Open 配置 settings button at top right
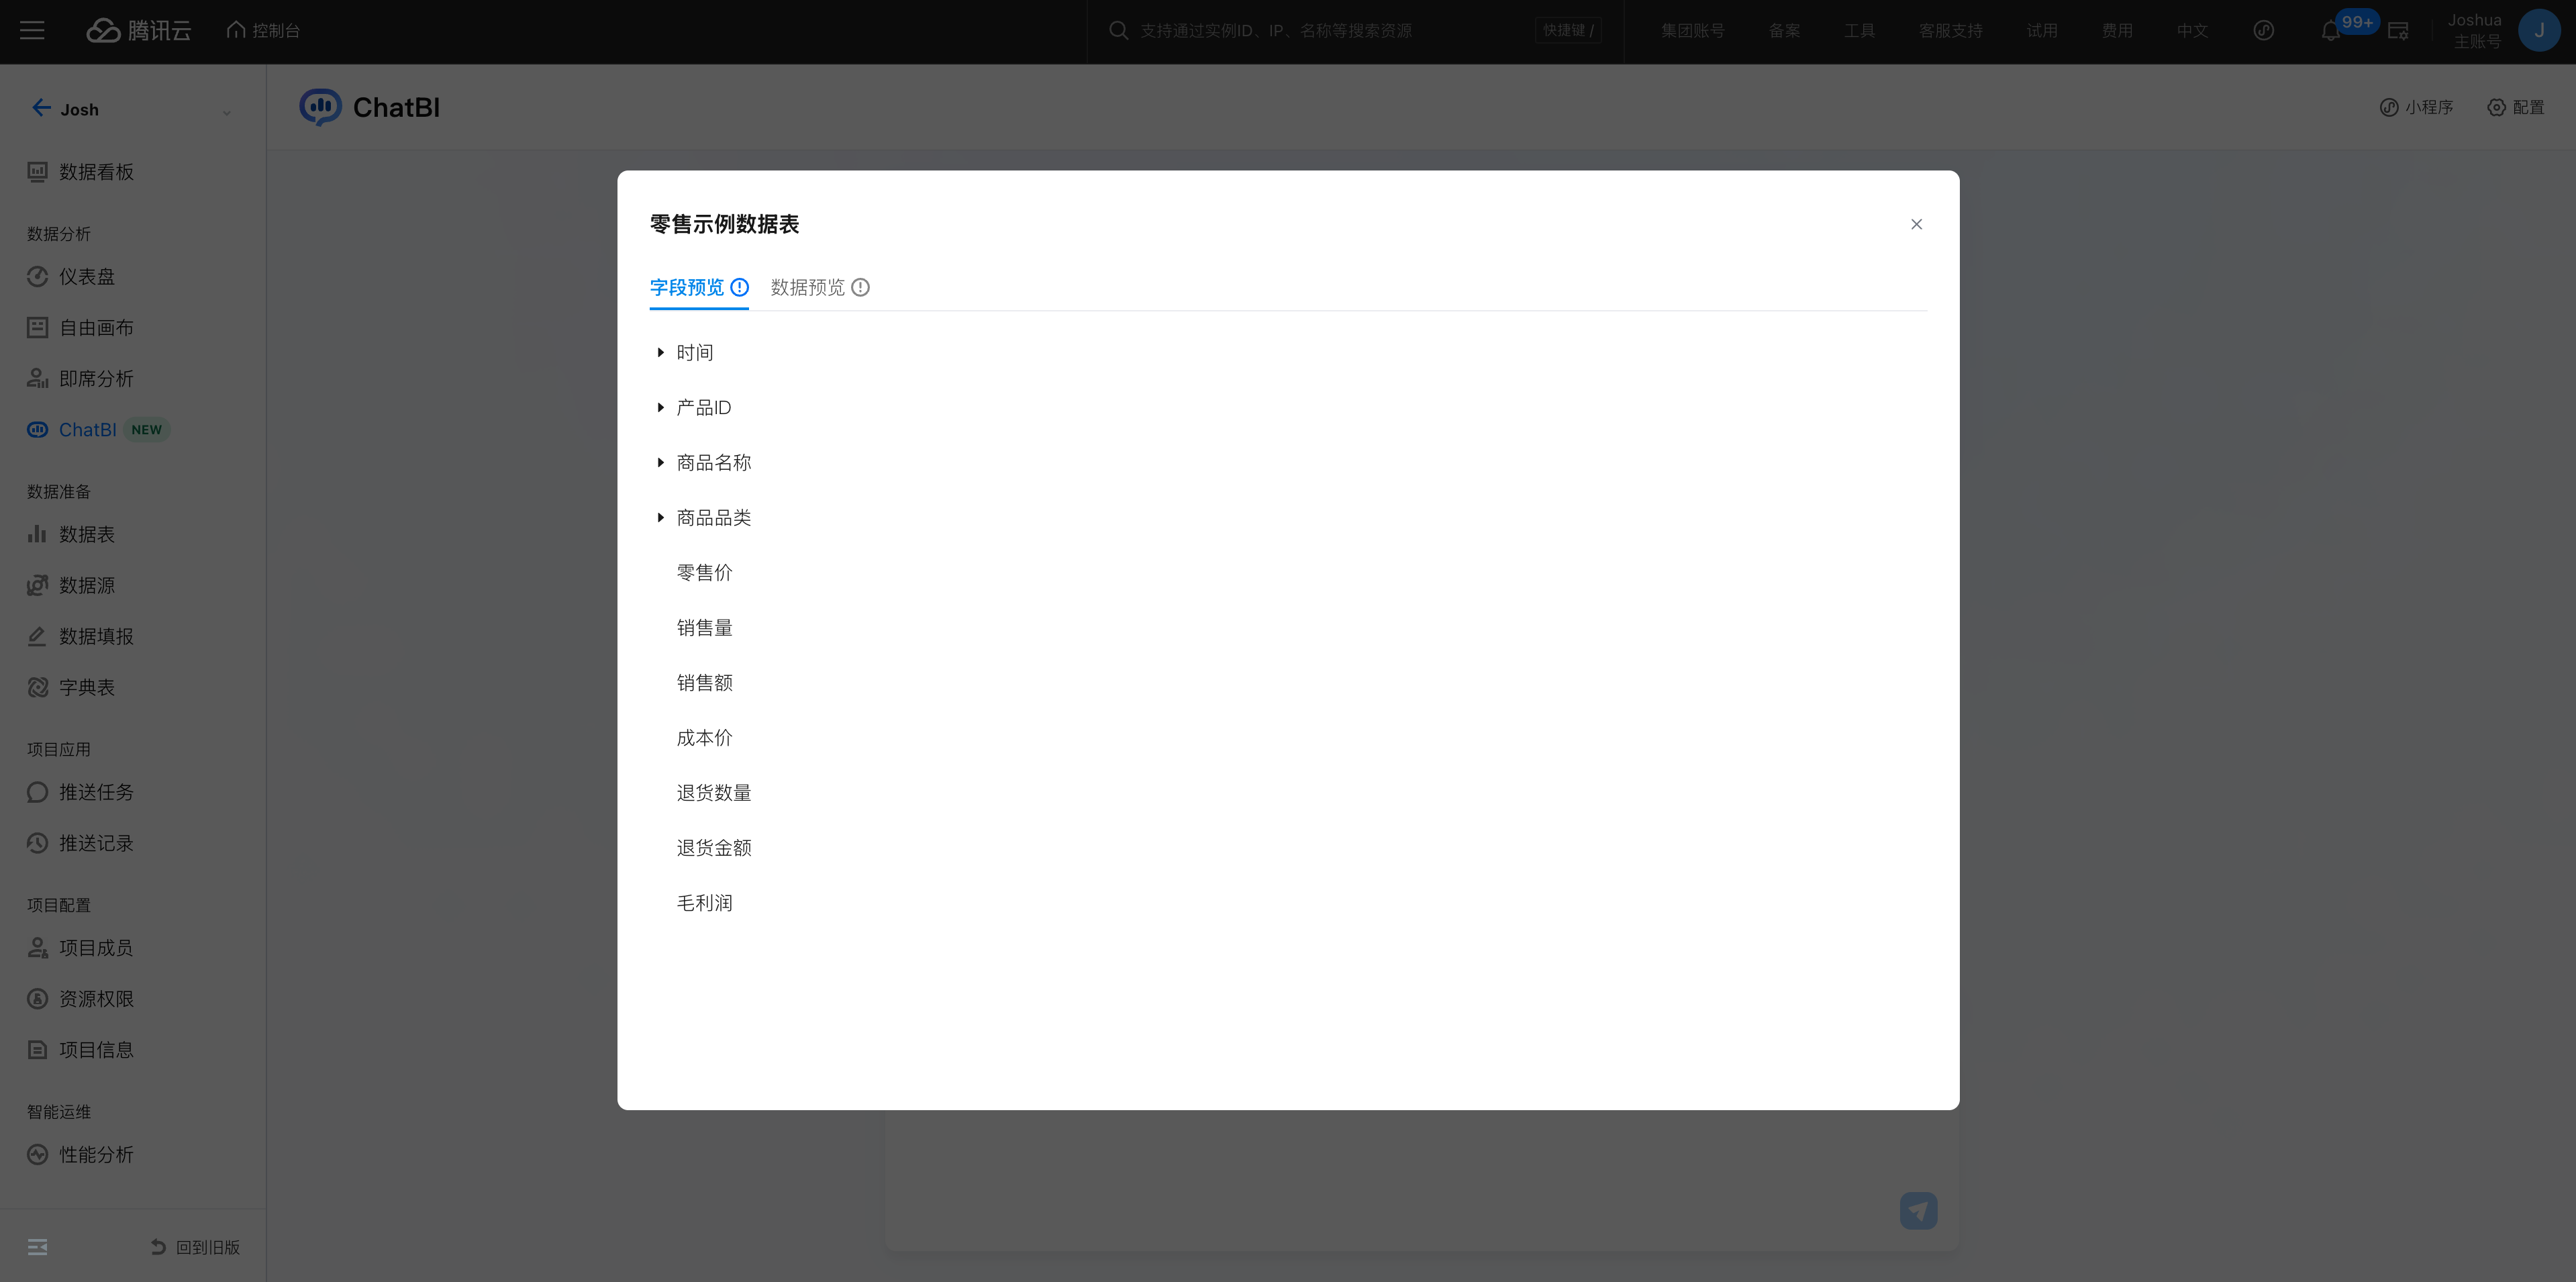 tap(2515, 107)
